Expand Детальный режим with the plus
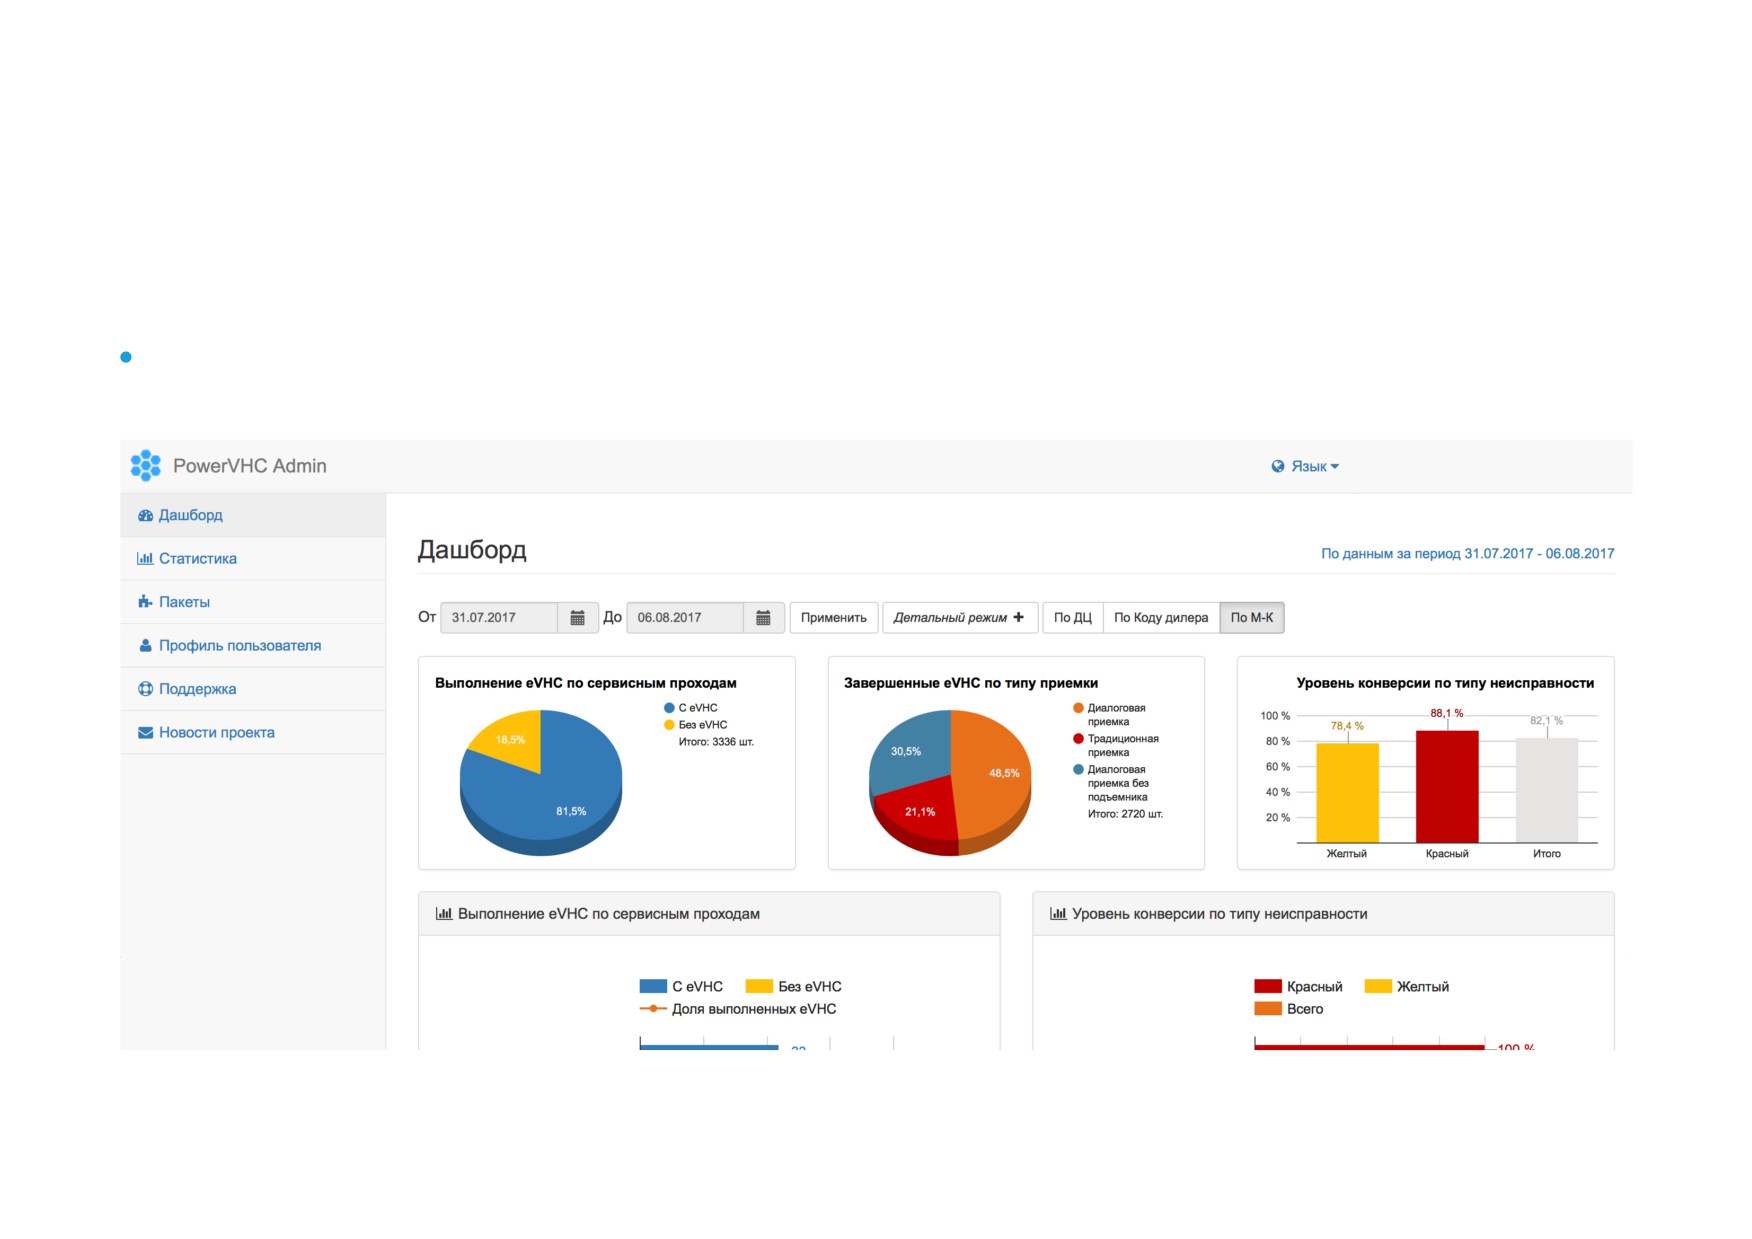The image size is (1752, 1239). point(959,618)
